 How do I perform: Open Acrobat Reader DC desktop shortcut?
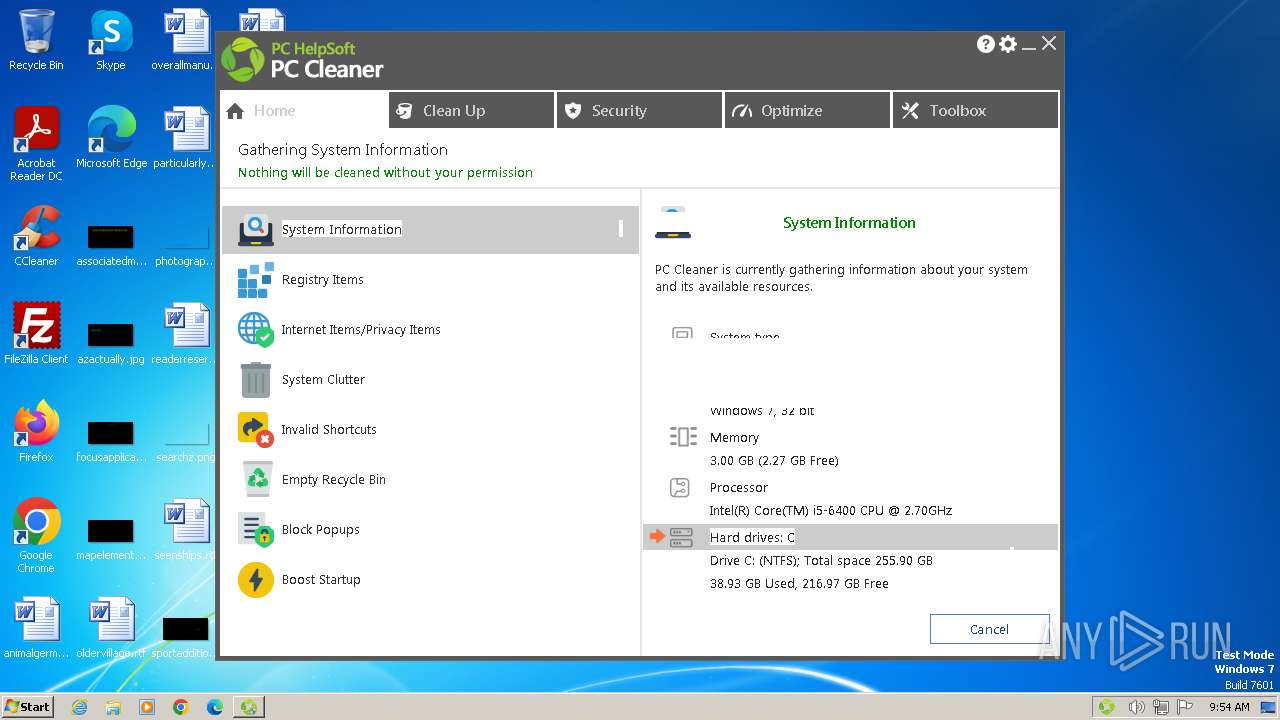click(x=36, y=144)
